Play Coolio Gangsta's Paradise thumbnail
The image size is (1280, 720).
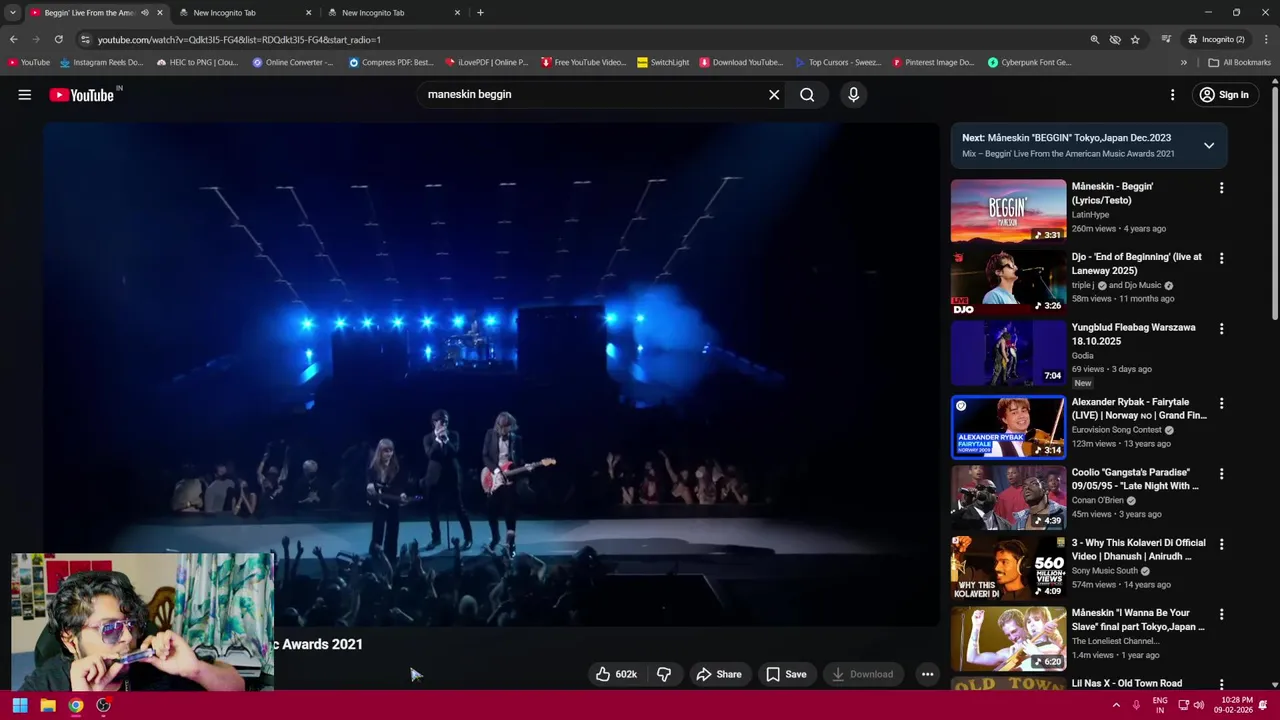(x=1008, y=497)
